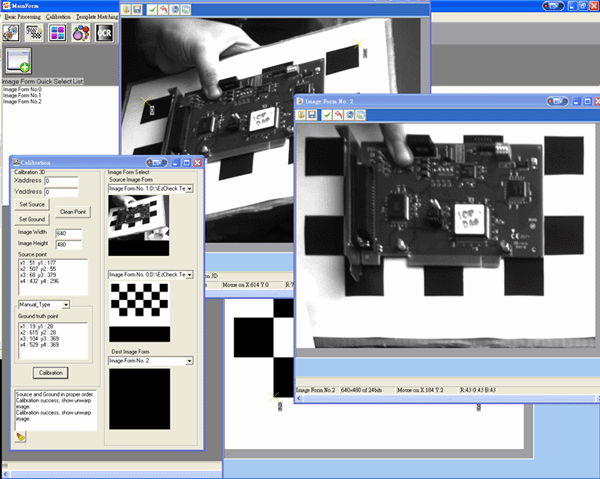Click source point row x4 : 432 y4 : 296
The image size is (600, 479).
pos(39,281)
